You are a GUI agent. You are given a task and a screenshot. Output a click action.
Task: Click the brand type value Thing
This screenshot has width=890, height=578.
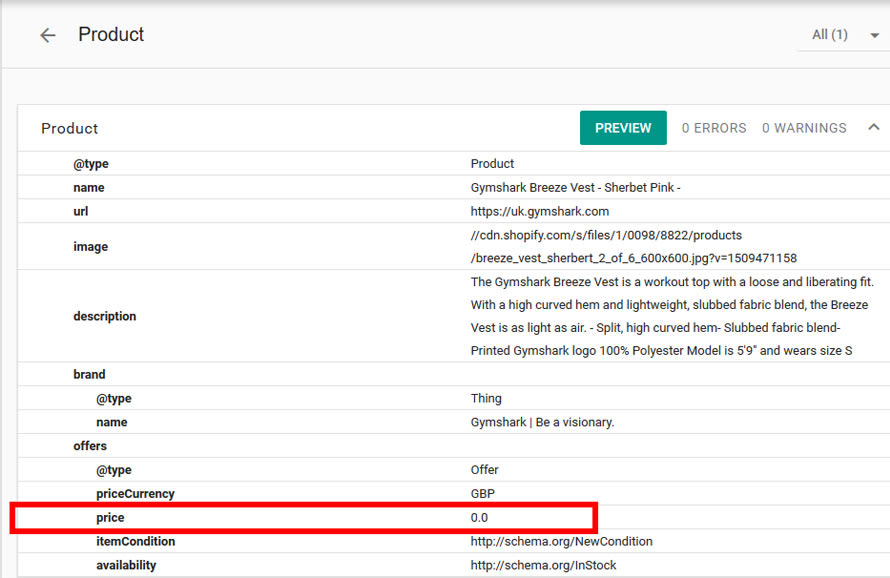[x=486, y=398]
